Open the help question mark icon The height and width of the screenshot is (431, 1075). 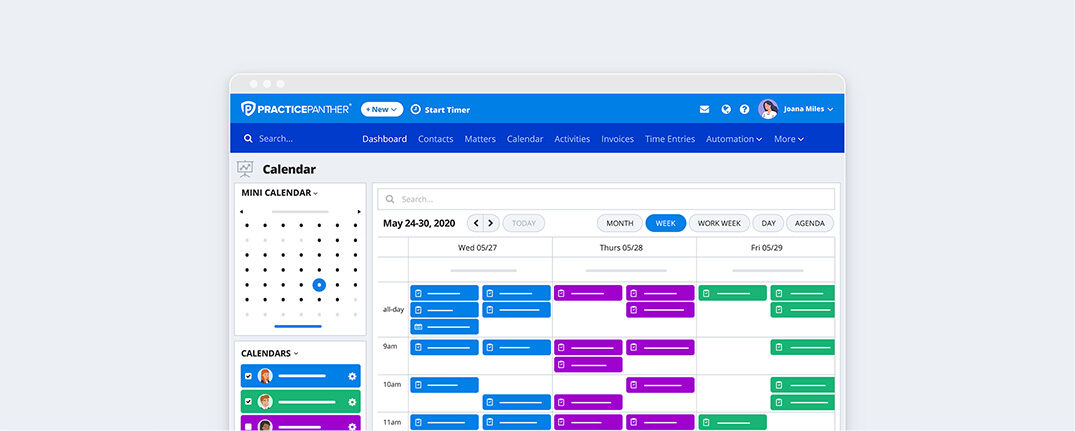coord(745,110)
